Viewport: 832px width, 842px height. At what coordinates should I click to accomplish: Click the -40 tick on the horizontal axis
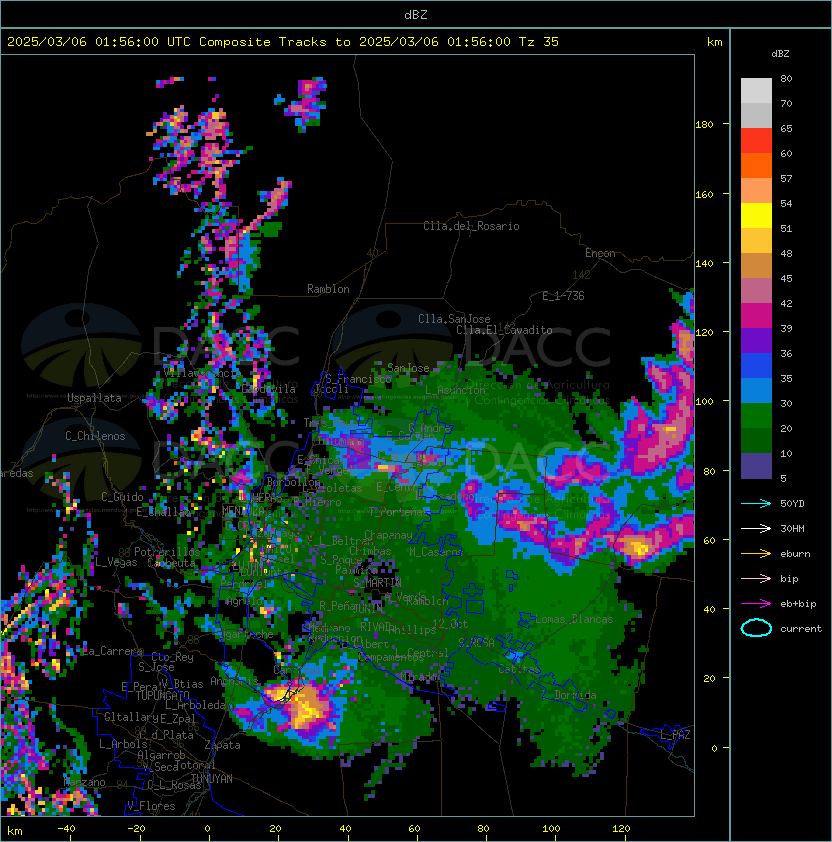pos(66,829)
